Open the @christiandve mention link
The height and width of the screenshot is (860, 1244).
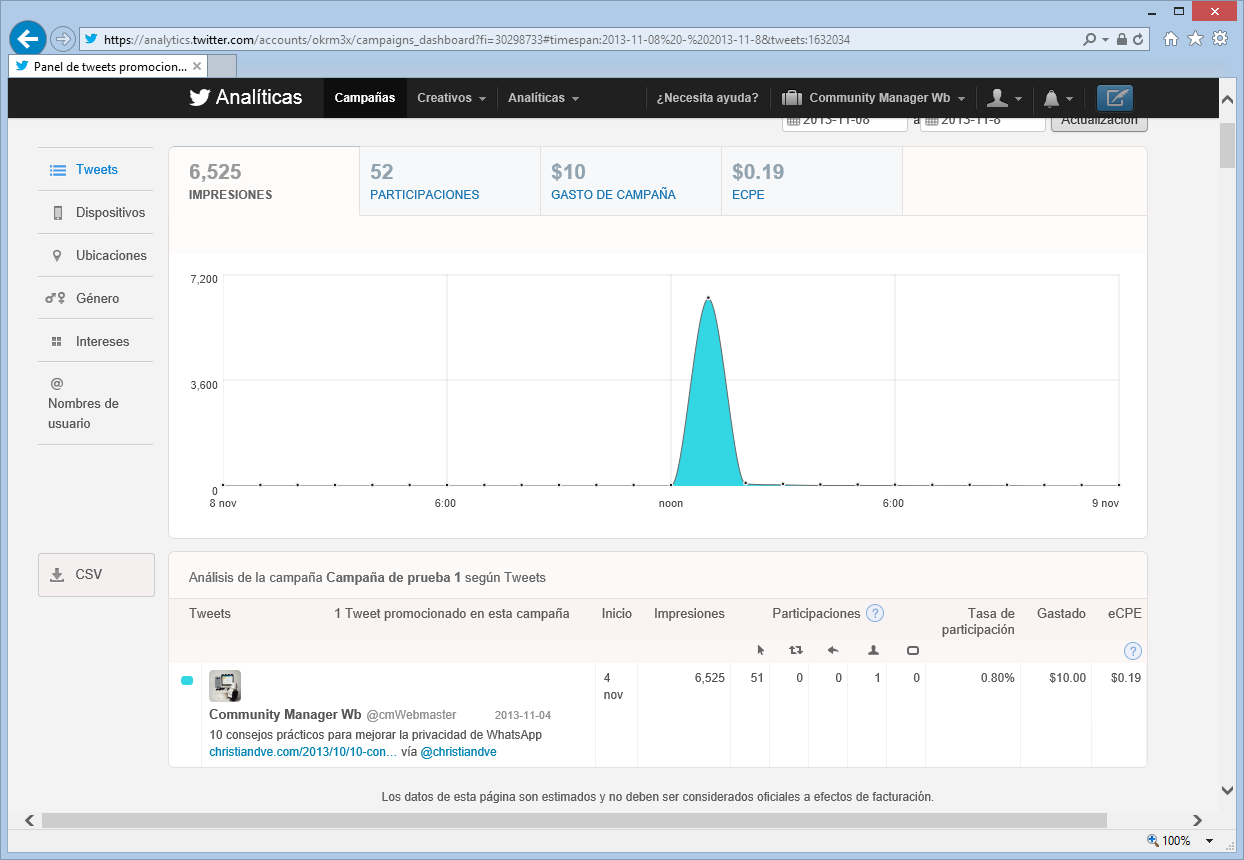click(x=458, y=752)
